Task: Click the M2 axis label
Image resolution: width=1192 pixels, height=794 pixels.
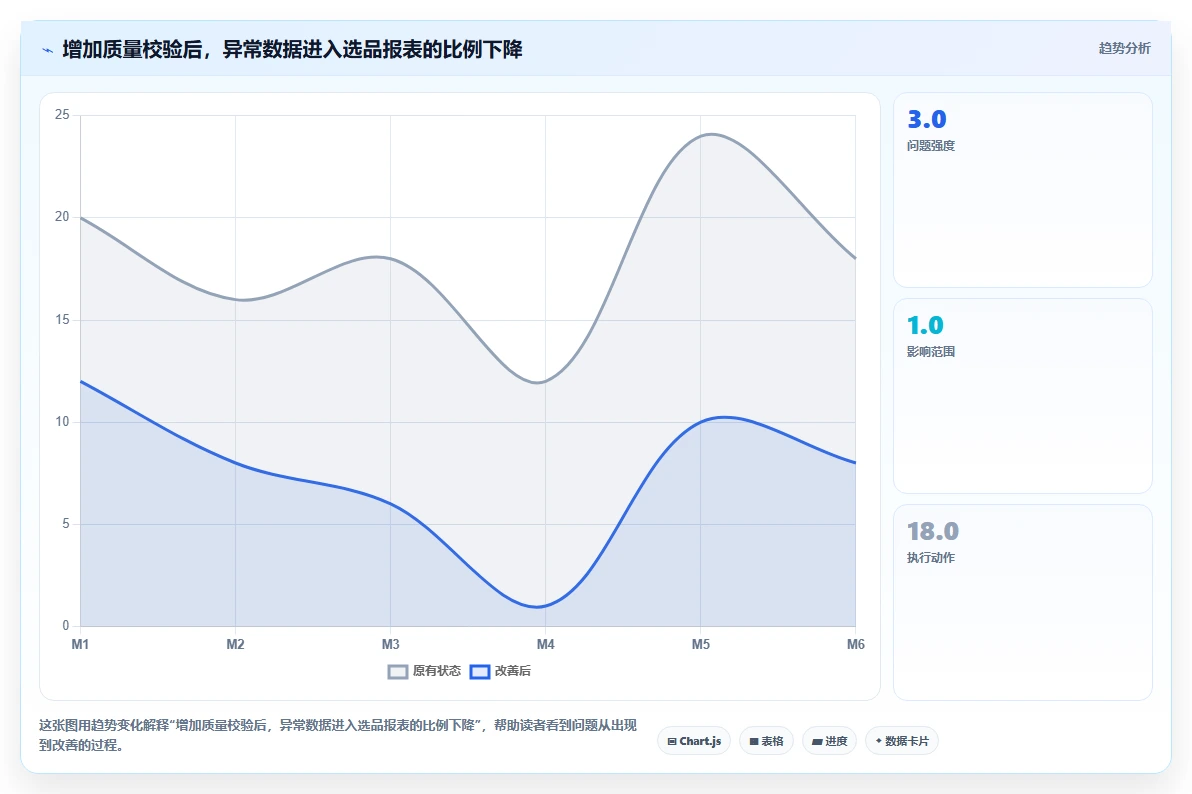Action: 235,644
